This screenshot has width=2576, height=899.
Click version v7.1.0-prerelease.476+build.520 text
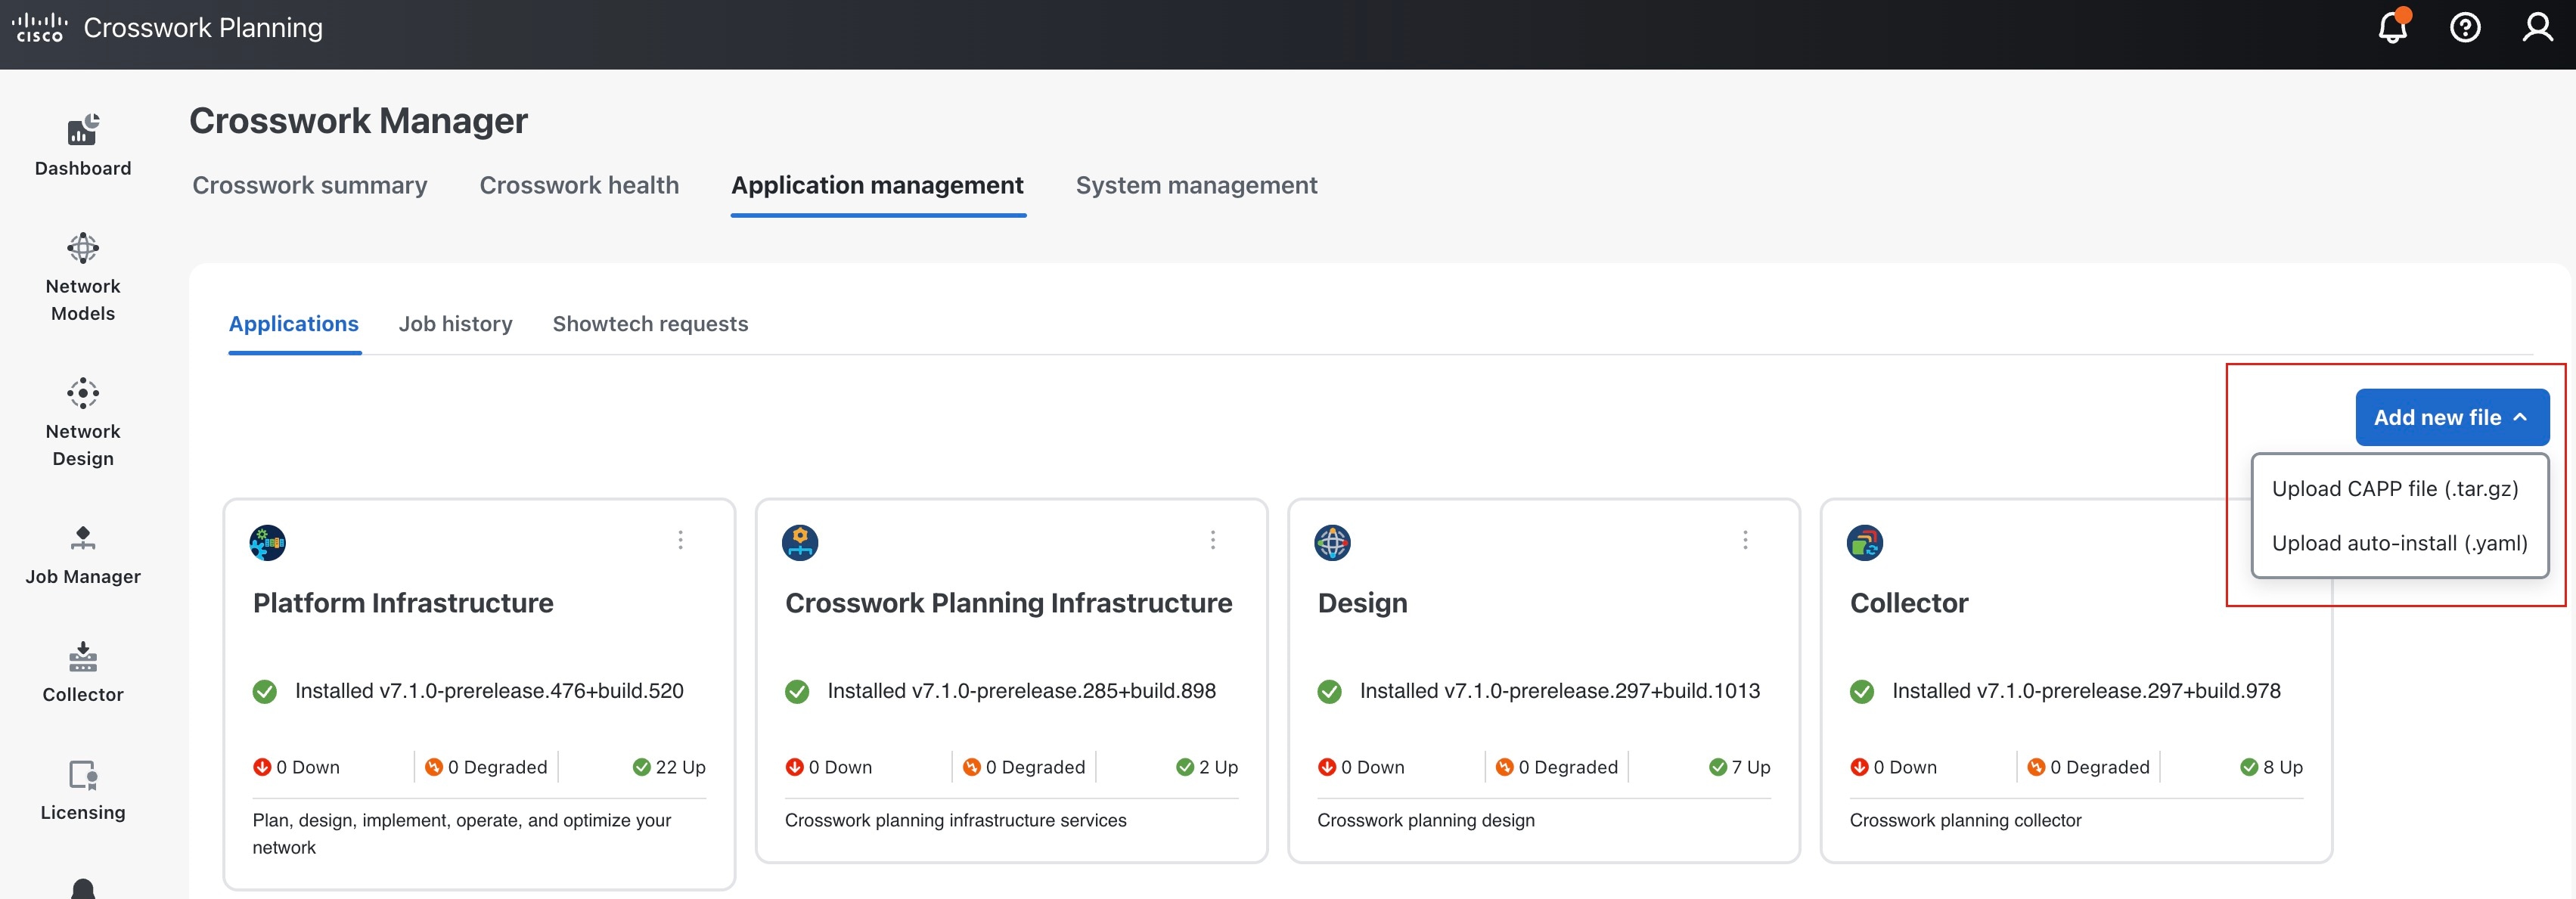click(x=531, y=691)
